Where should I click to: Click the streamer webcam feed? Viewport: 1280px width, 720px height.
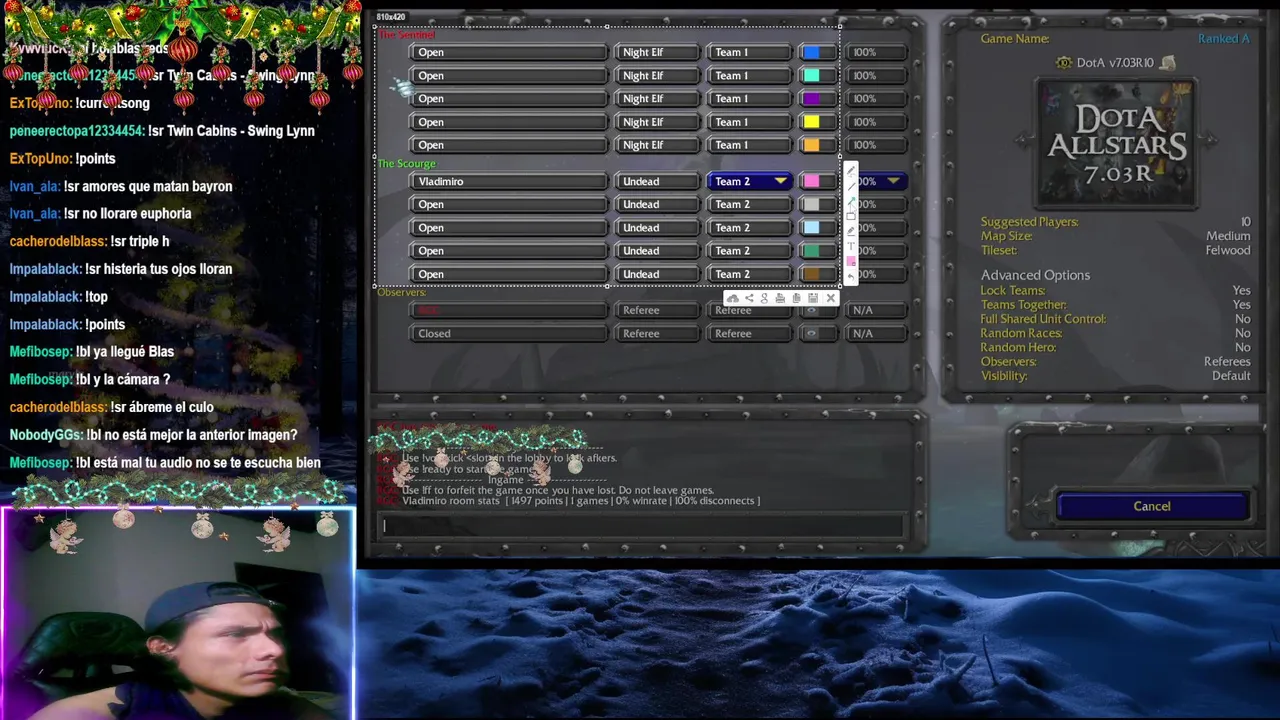click(178, 614)
